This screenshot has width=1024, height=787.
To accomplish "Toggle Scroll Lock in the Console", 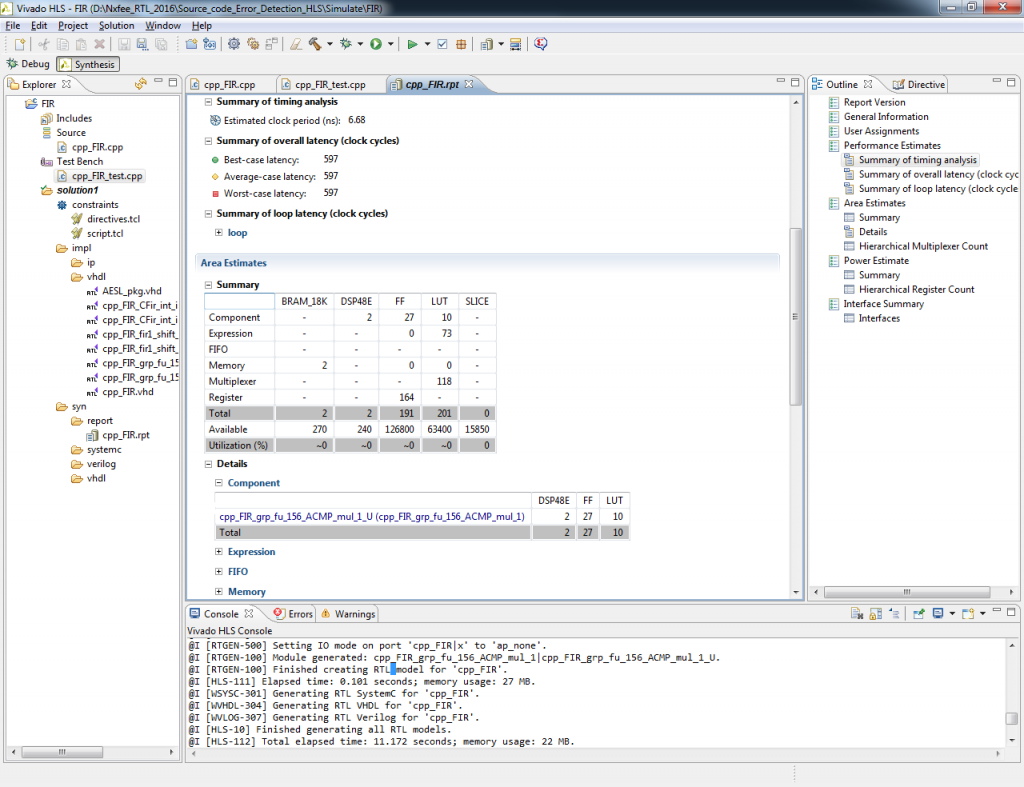I will 876,613.
